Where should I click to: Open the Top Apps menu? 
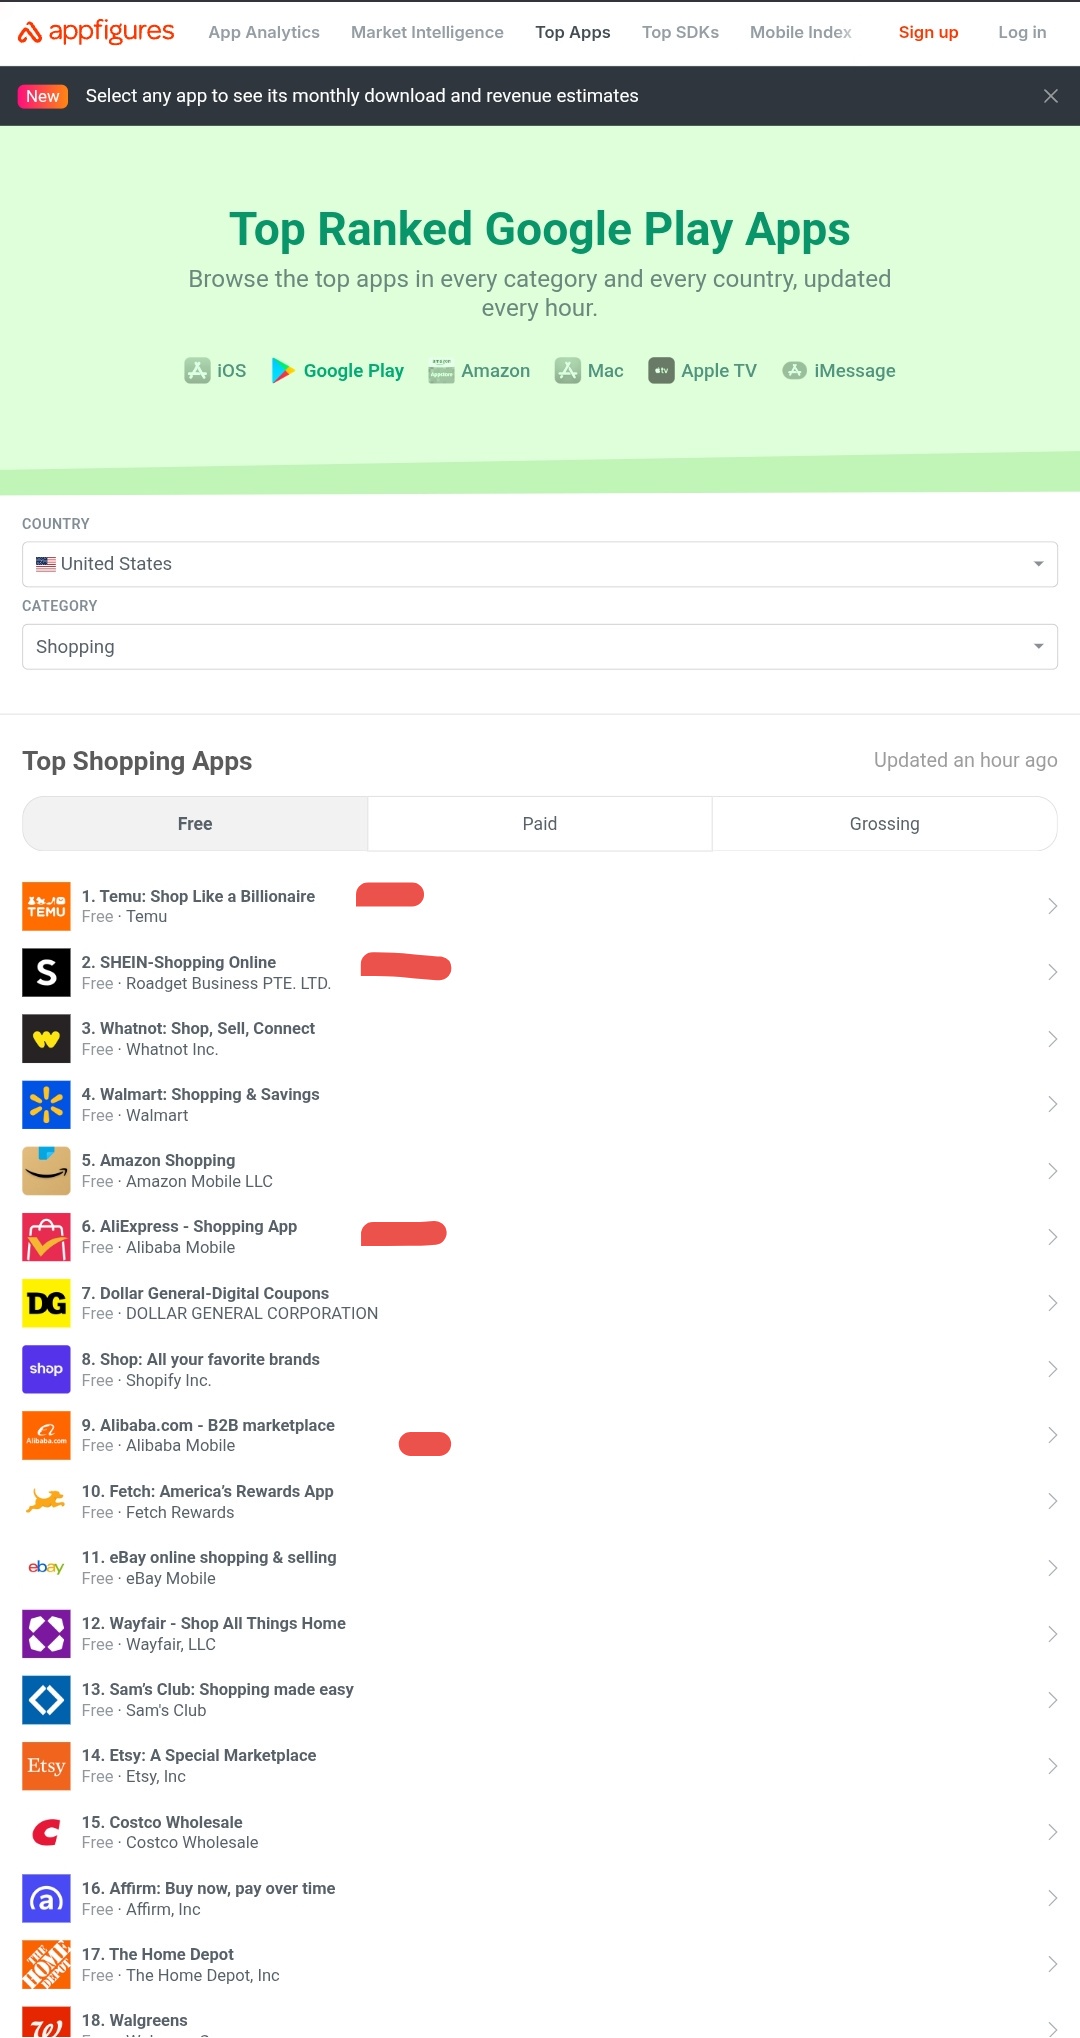(x=573, y=32)
